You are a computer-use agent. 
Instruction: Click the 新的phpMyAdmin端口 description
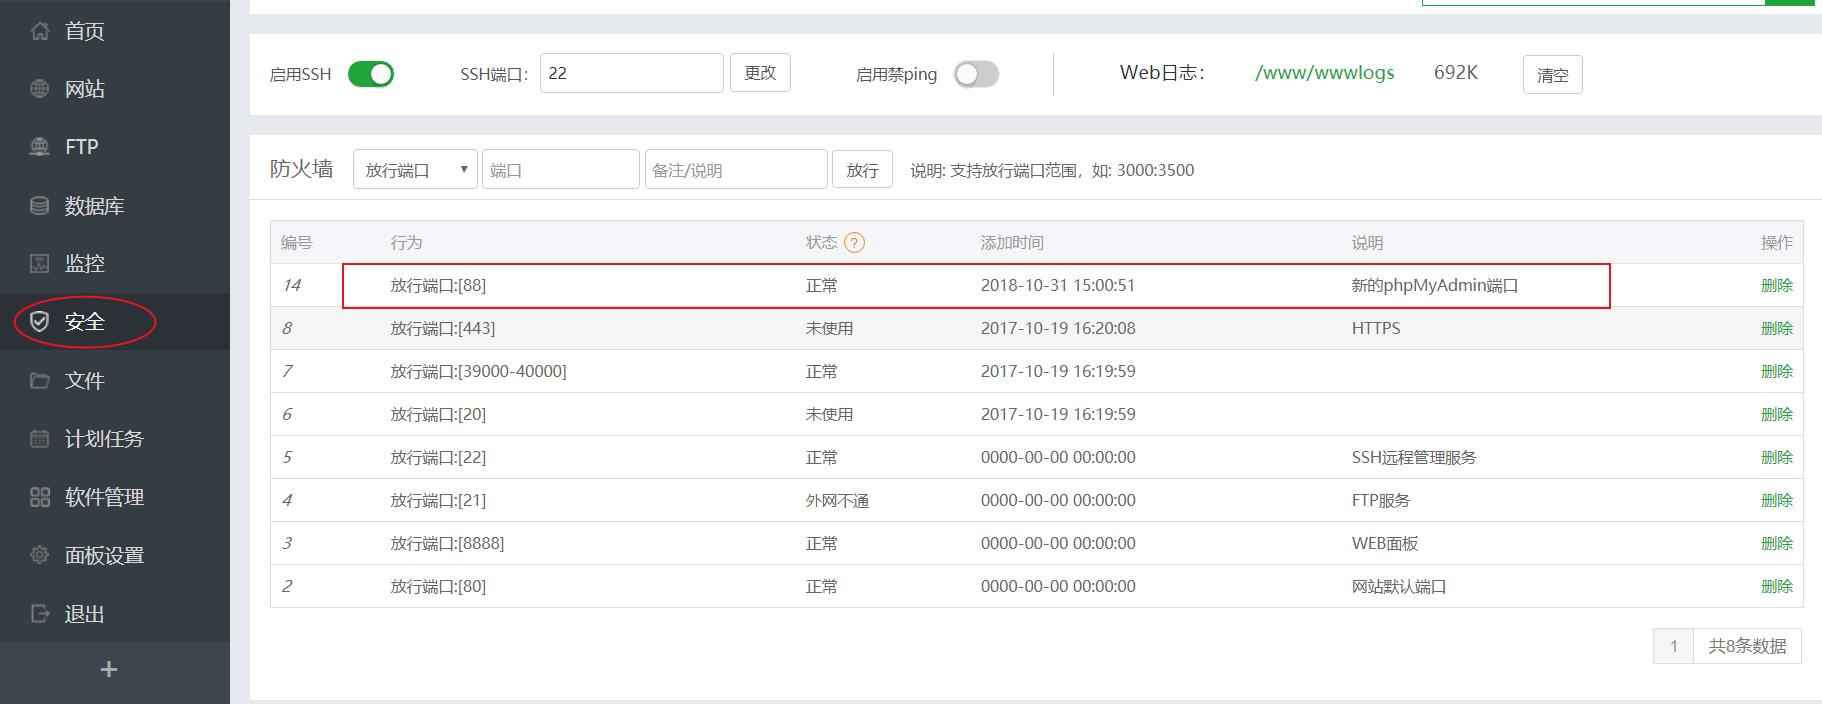point(1435,285)
